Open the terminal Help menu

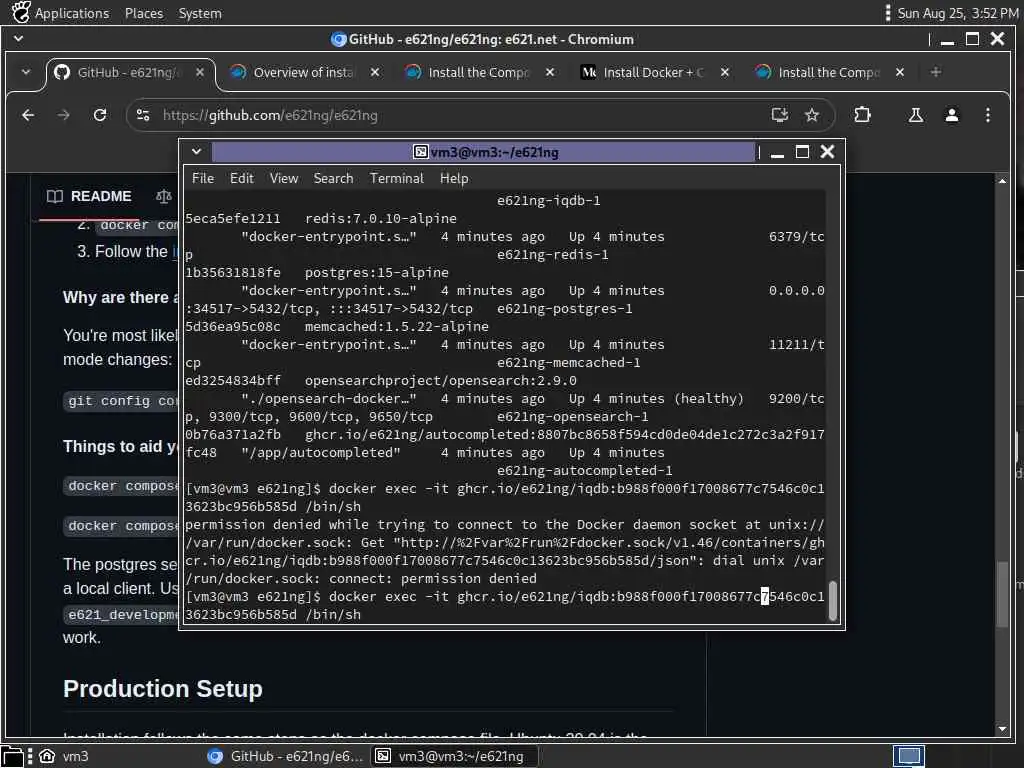pyautogui.click(x=454, y=178)
